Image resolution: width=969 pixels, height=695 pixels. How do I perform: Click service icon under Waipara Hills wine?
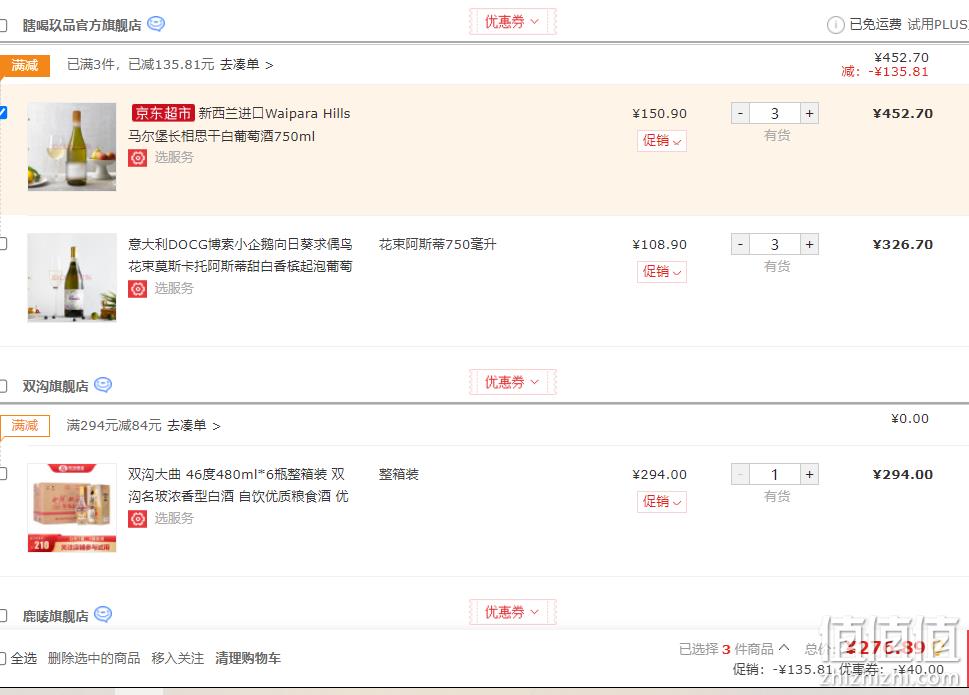pyautogui.click(x=137, y=158)
